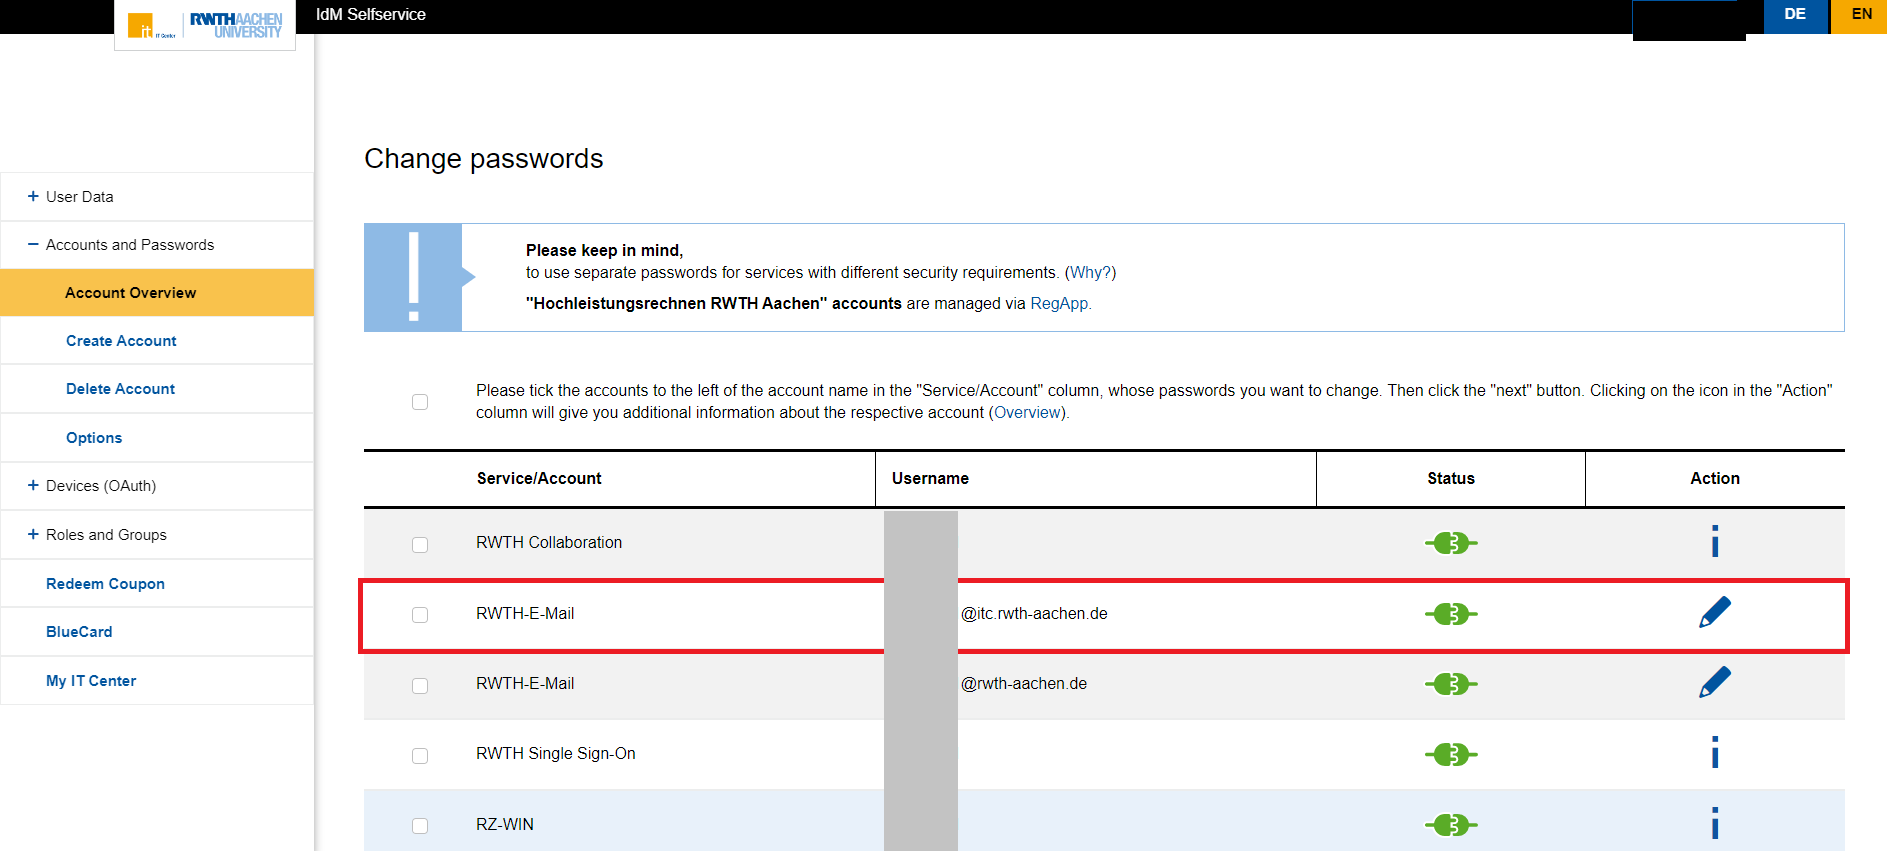The image size is (1887, 851).
Task: Expand User Data menu section
Action: pyautogui.click(x=157, y=197)
